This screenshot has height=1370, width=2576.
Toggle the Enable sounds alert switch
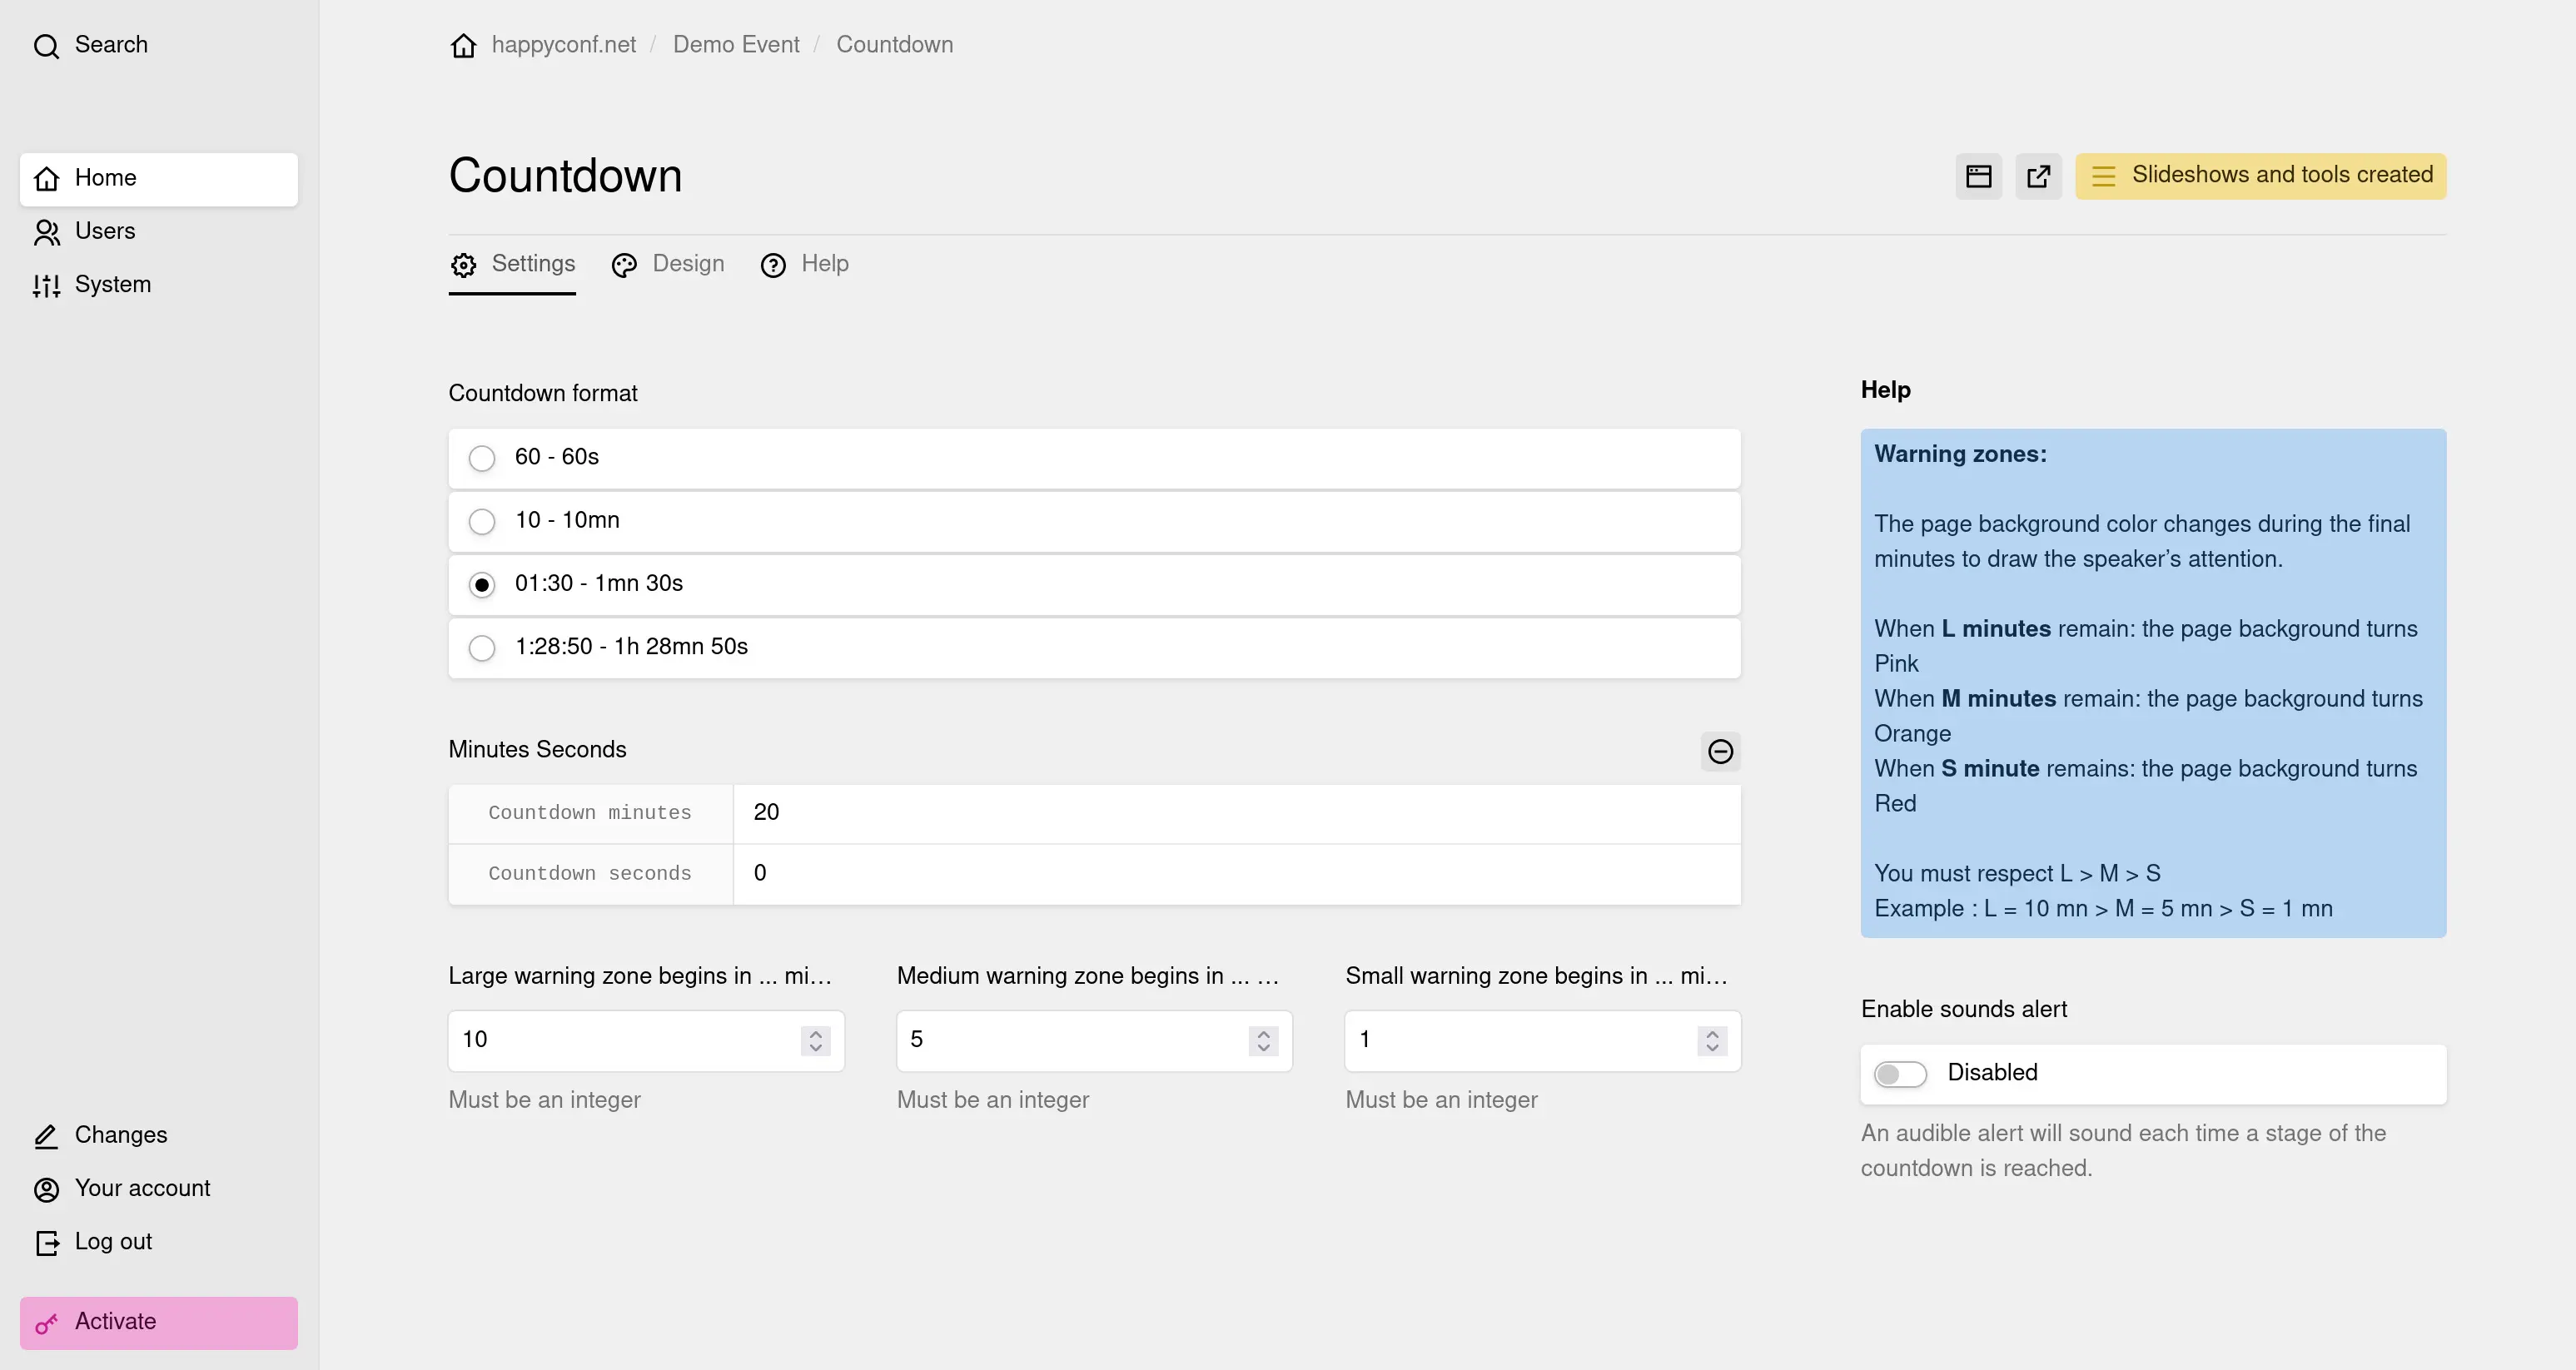[1899, 1074]
